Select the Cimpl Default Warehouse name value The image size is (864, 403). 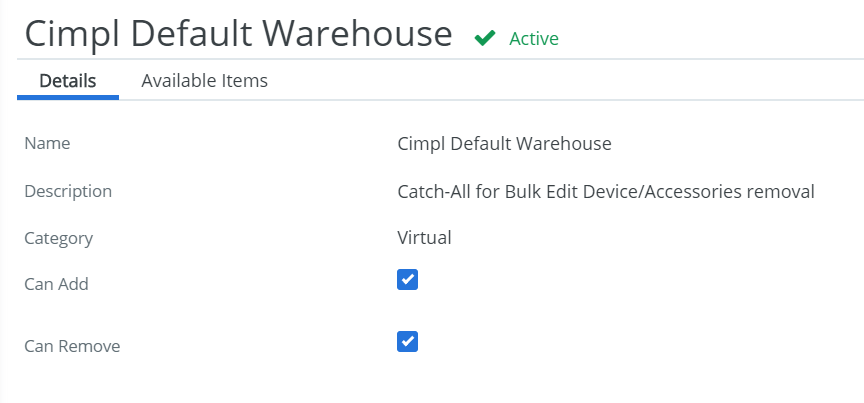pos(504,143)
